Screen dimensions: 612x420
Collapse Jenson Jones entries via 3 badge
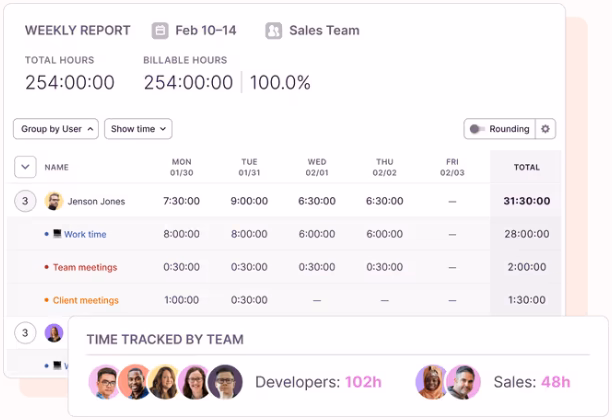tap(25, 201)
